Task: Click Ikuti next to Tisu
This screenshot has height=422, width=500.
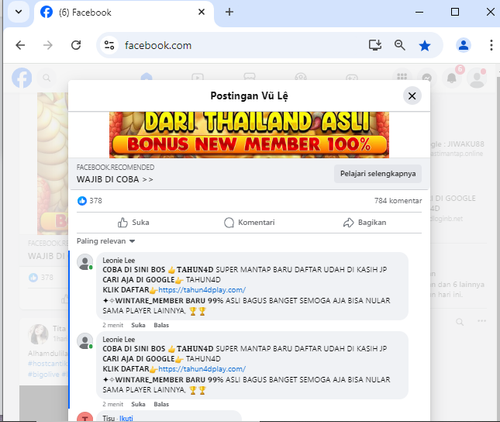Action: 126,418
